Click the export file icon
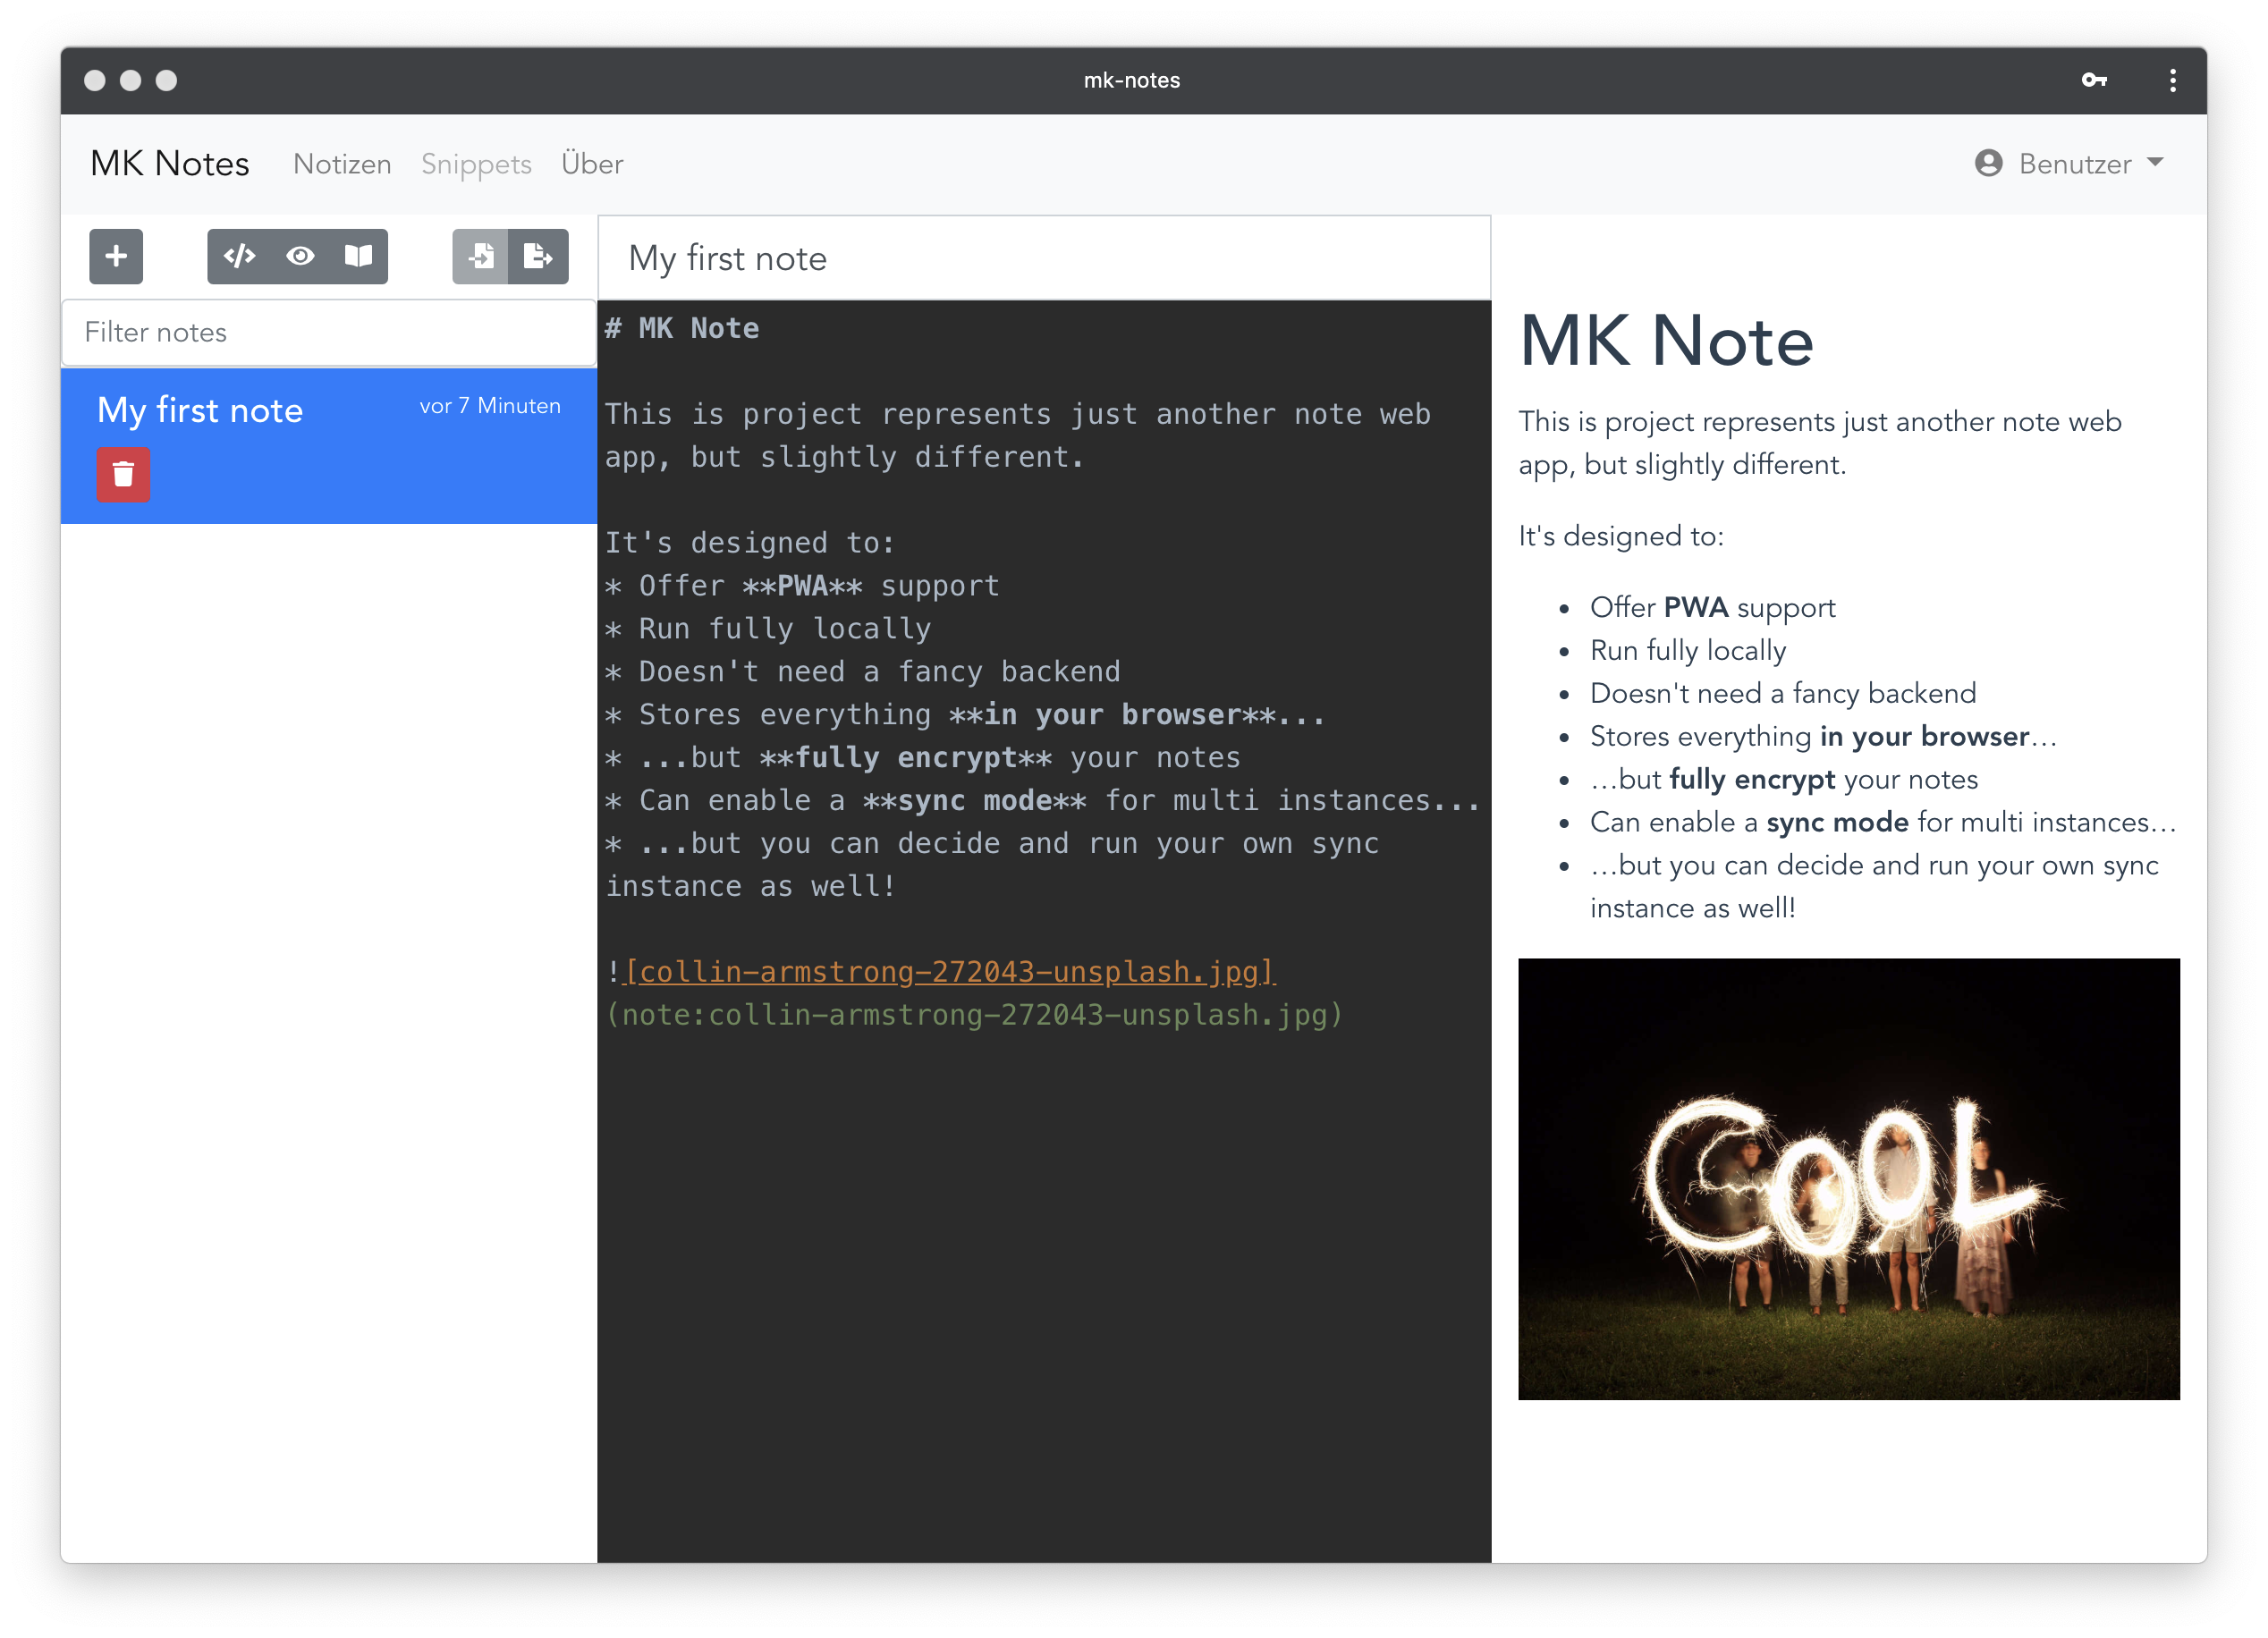 (538, 257)
